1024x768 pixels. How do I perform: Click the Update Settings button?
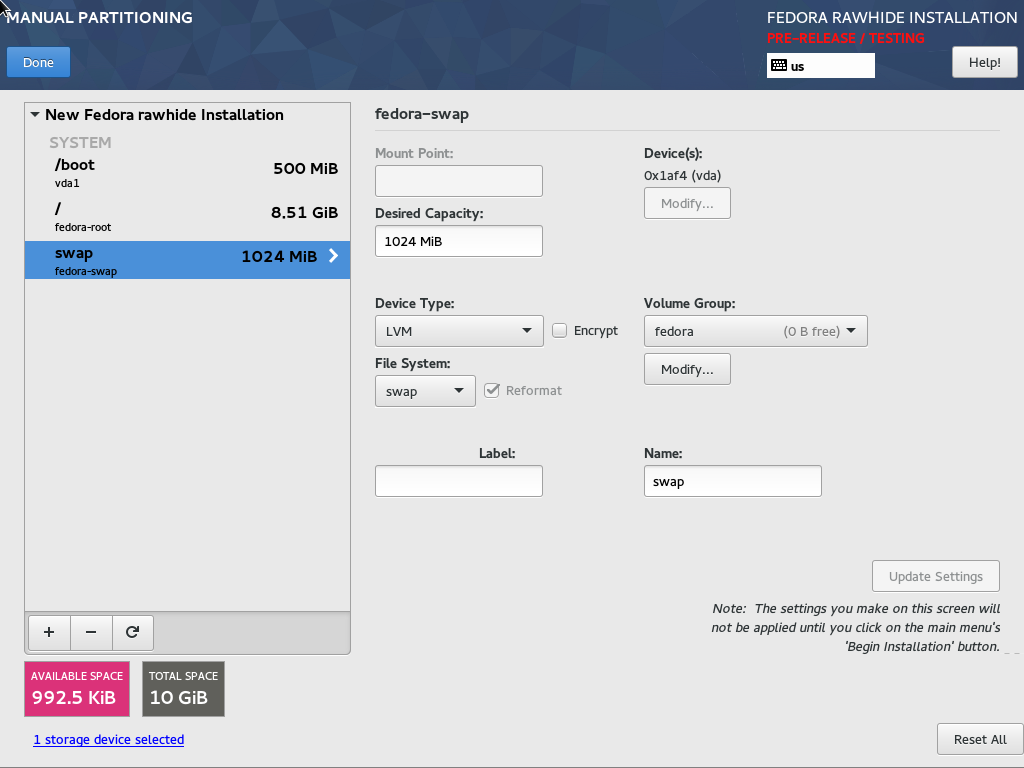(936, 576)
